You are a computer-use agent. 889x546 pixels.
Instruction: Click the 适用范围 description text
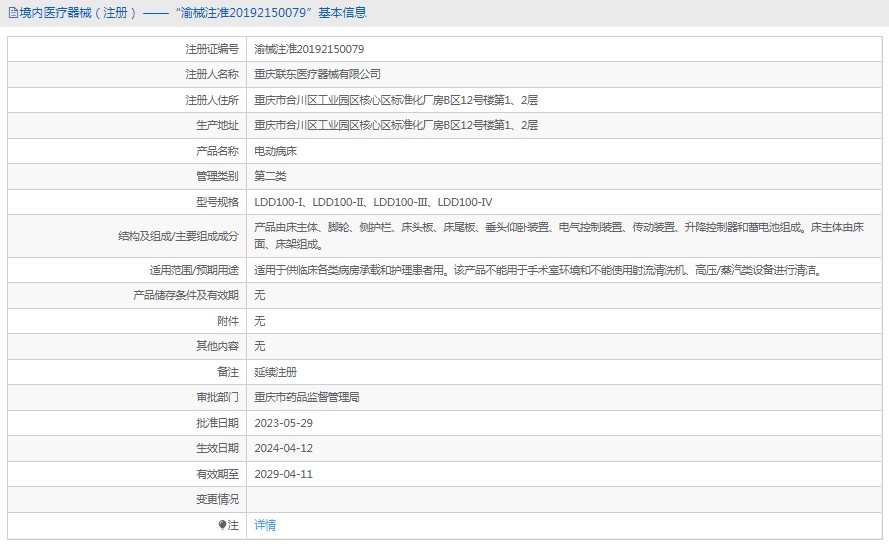click(x=538, y=270)
